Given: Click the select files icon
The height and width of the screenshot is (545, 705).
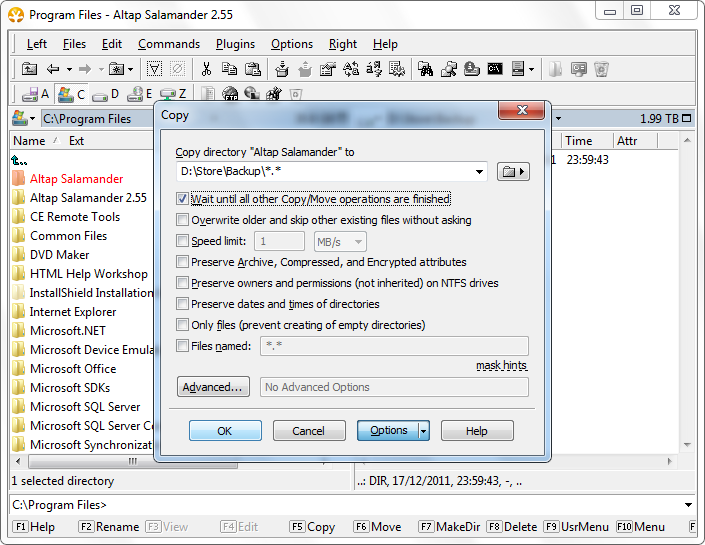Looking at the screenshot, I should tap(154, 69).
